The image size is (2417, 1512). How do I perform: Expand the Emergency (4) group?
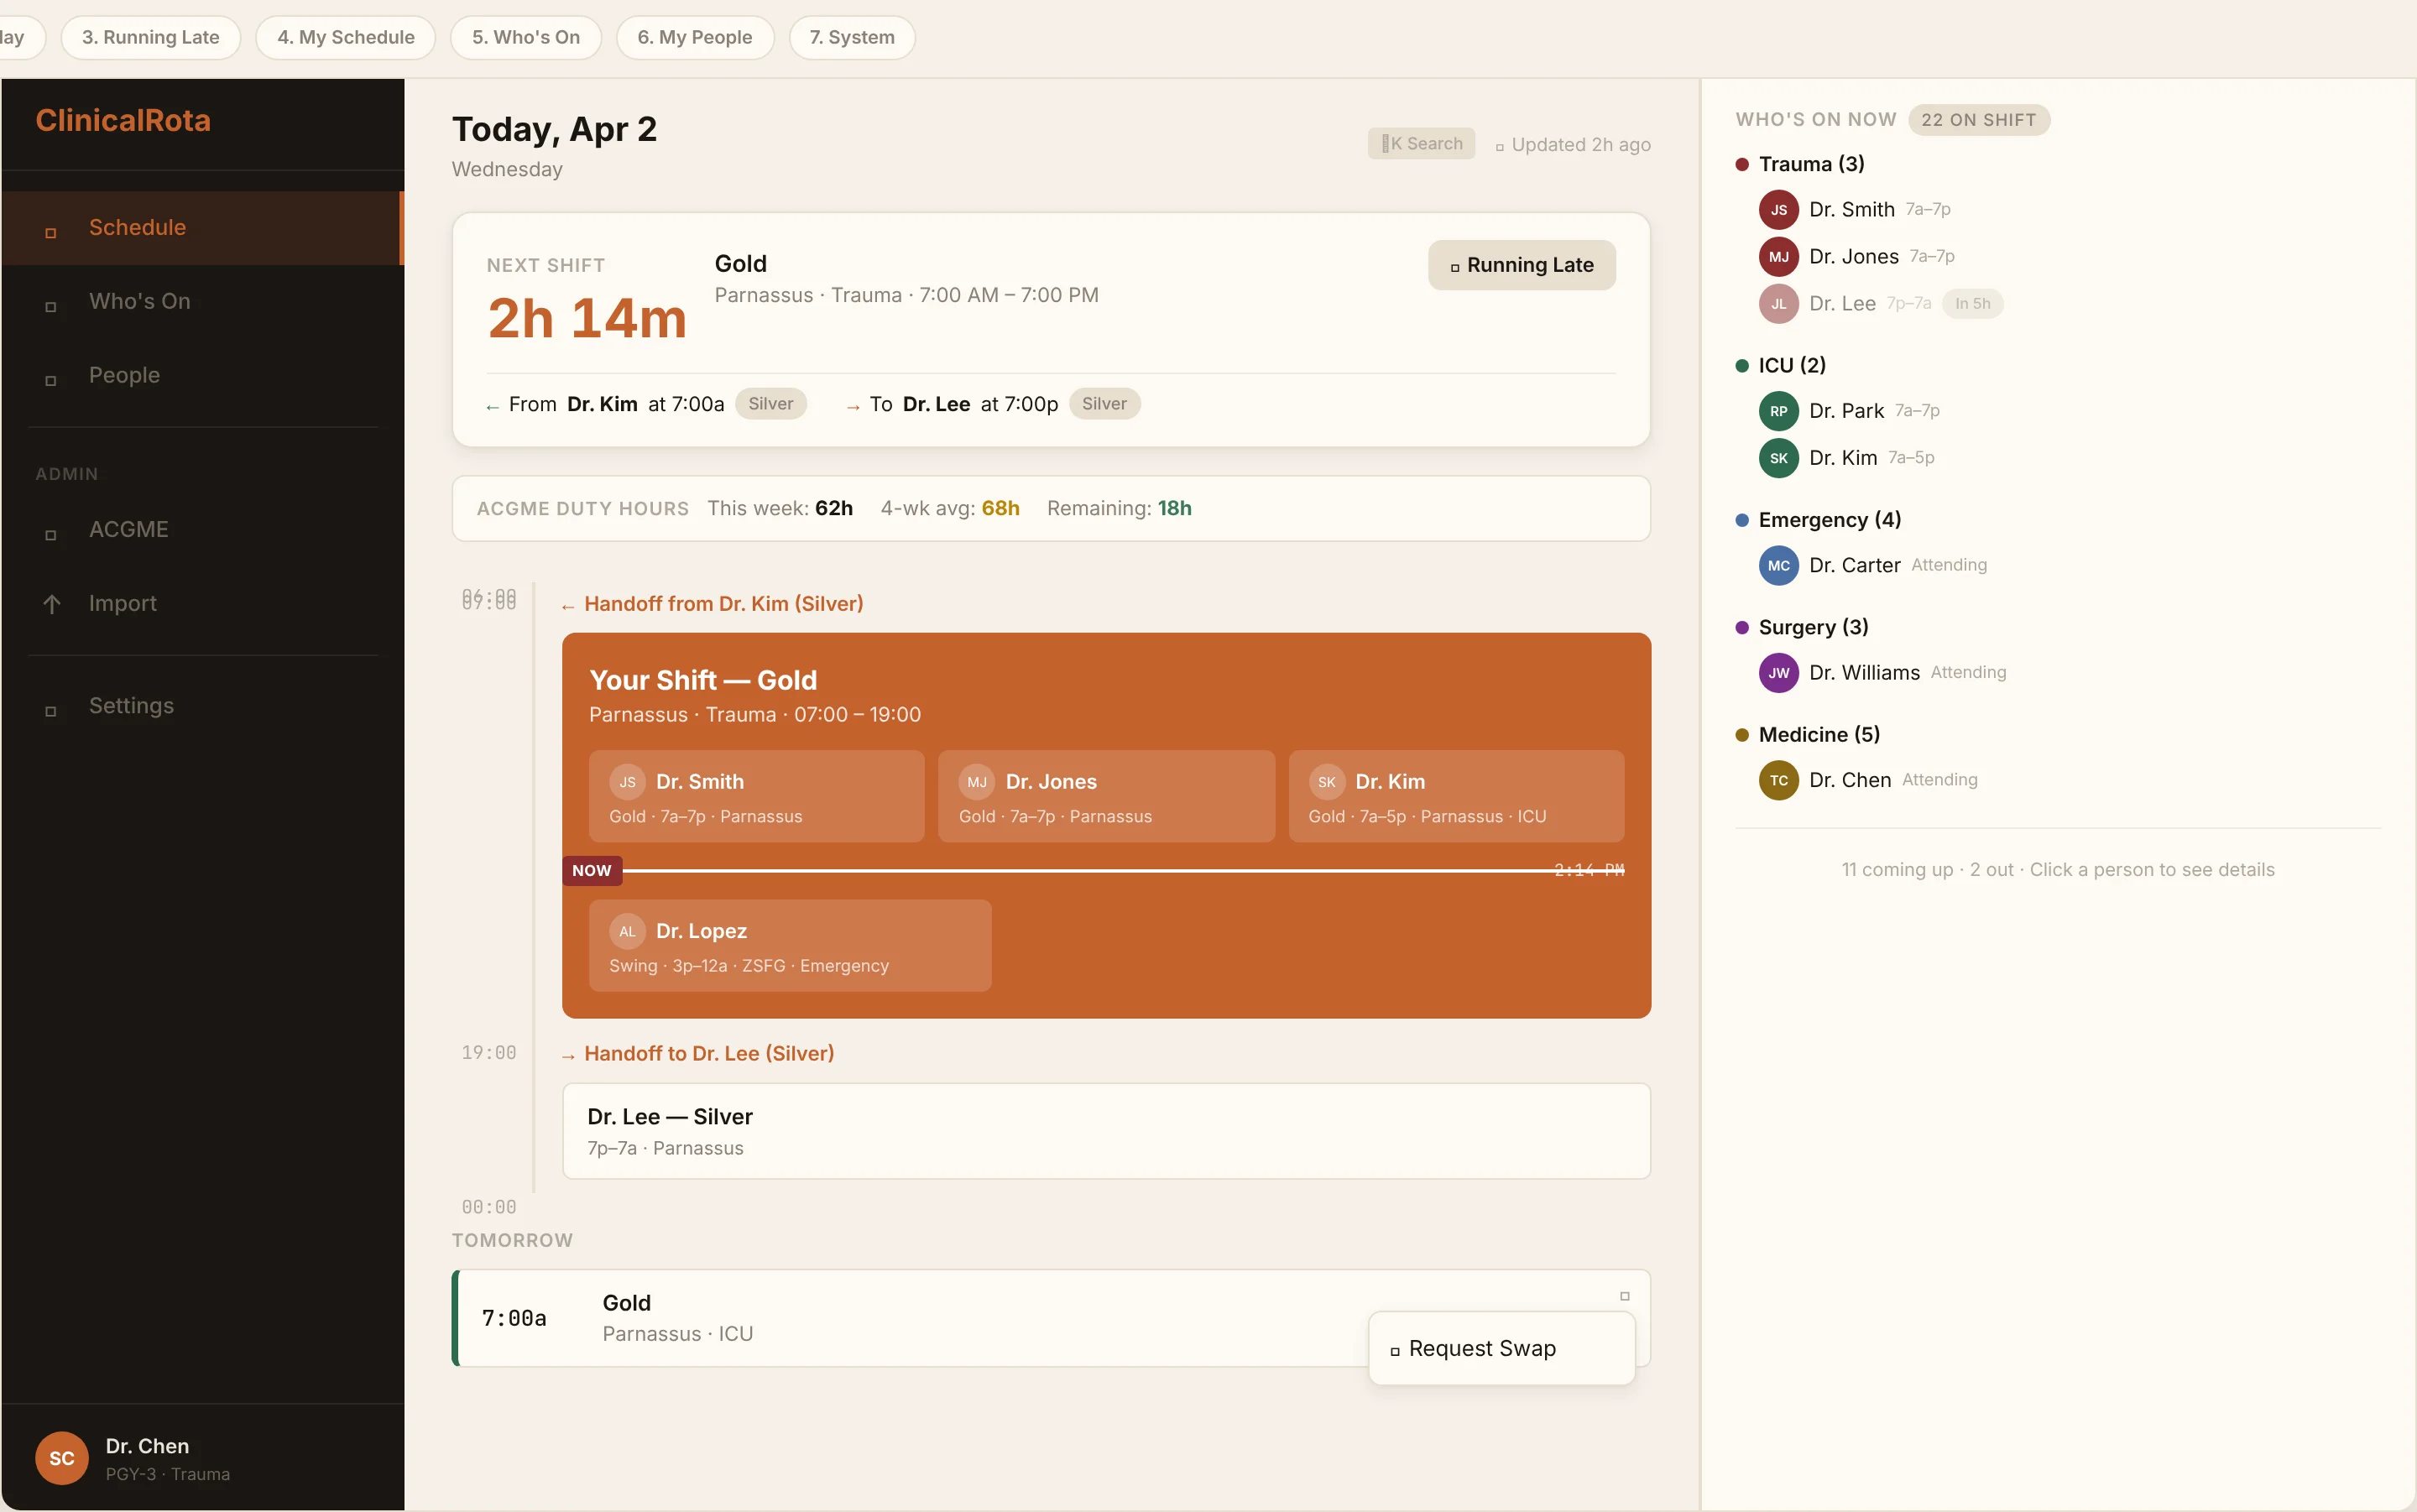(1829, 520)
